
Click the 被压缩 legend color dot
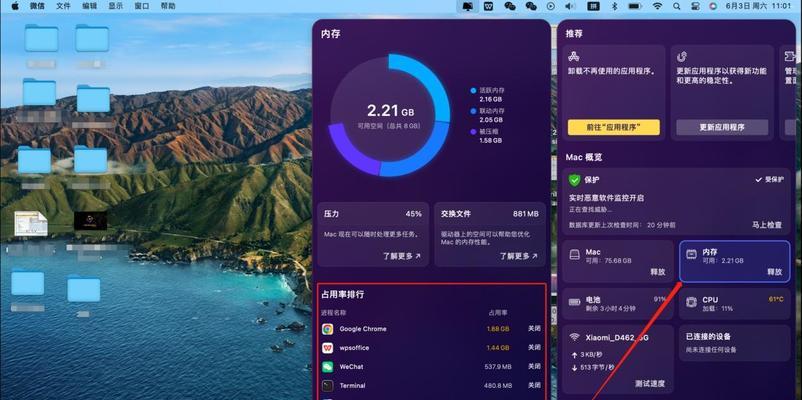pos(473,131)
